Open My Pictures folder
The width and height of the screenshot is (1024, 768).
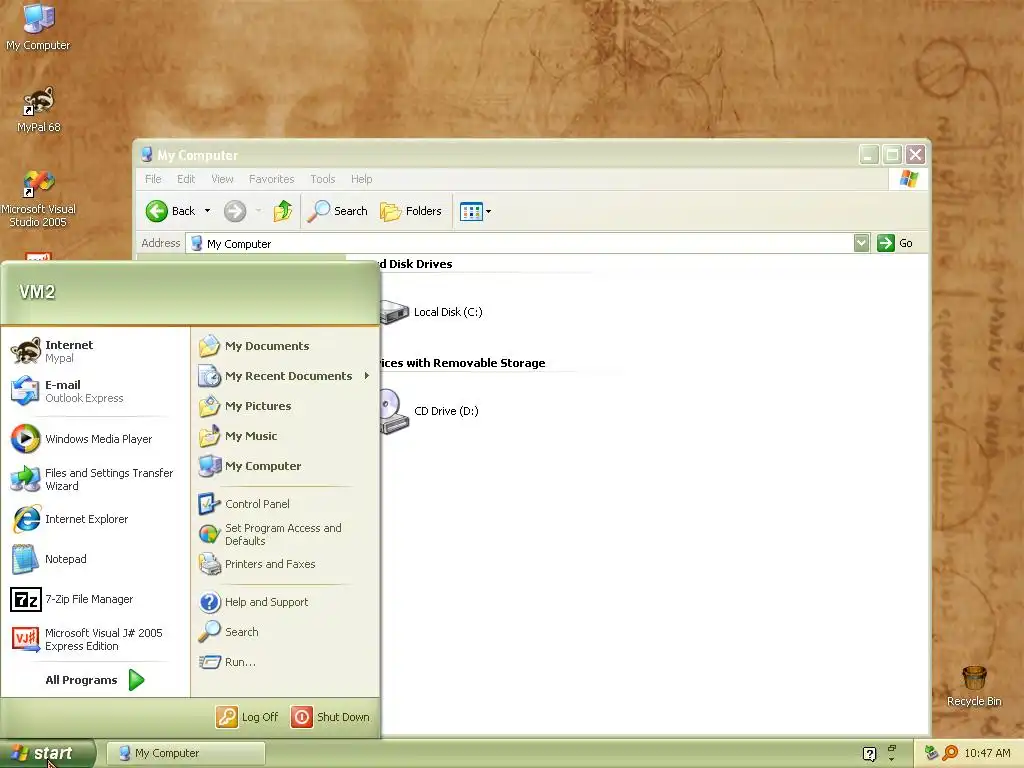[285, 406]
